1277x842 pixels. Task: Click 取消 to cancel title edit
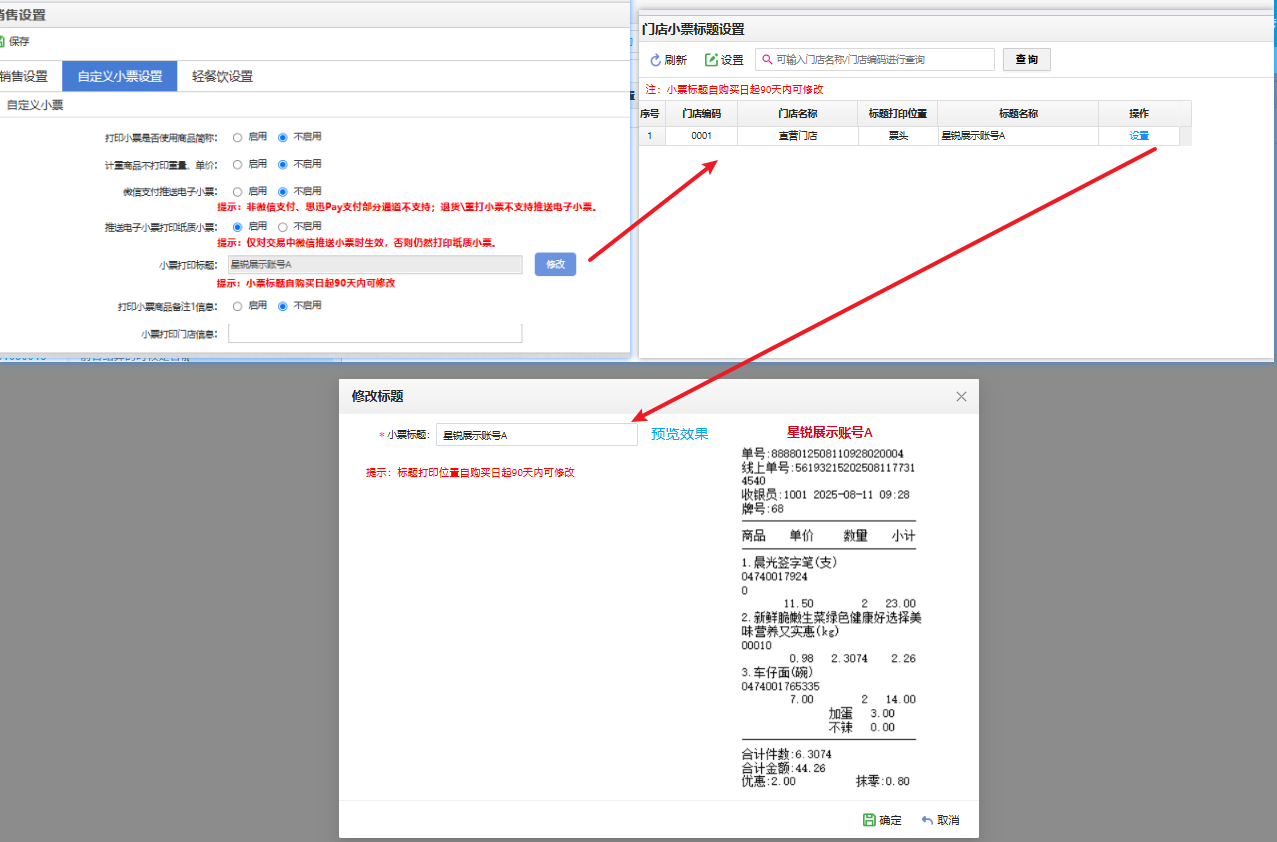tap(939, 820)
